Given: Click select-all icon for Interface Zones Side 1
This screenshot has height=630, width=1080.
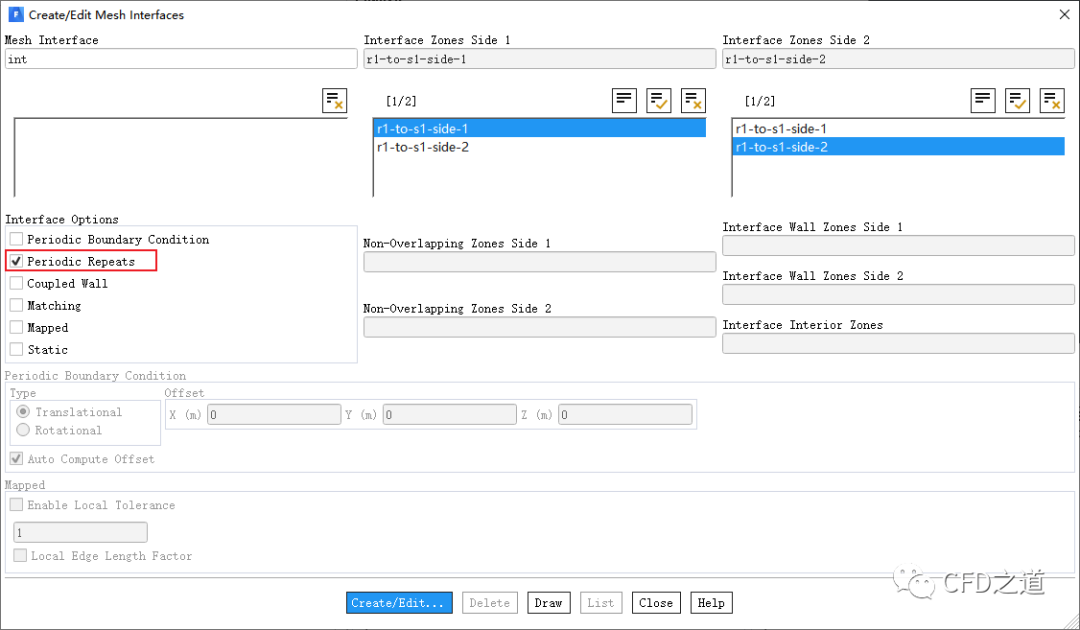Looking at the screenshot, I should click(x=659, y=100).
